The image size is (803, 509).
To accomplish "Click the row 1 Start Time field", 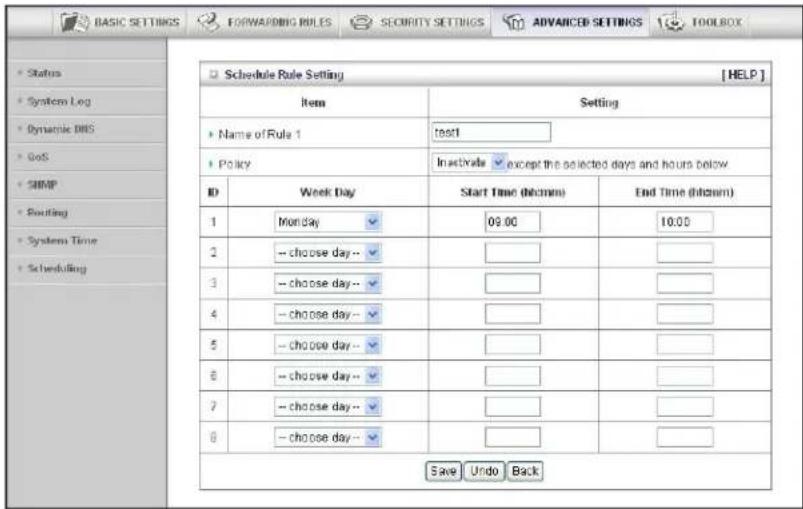I will [x=513, y=222].
